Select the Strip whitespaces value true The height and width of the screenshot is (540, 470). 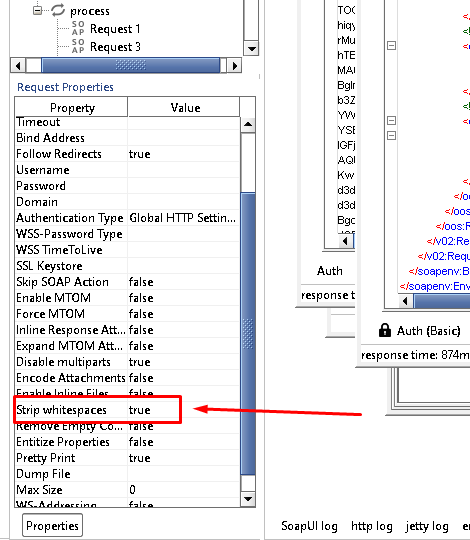pos(139,410)
